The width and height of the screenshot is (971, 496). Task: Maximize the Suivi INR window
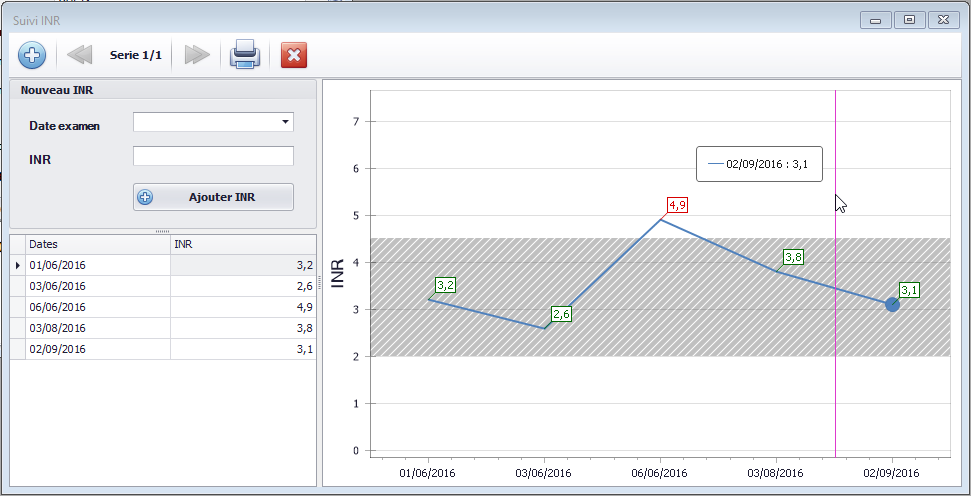pyautogui.click(x=909, y=19)
